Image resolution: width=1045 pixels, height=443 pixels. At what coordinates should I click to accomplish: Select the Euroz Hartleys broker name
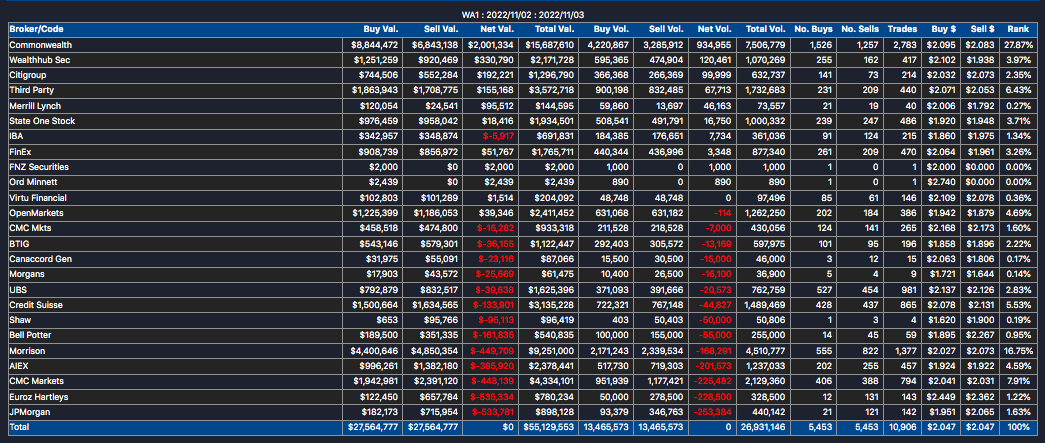tap(39, 397)
